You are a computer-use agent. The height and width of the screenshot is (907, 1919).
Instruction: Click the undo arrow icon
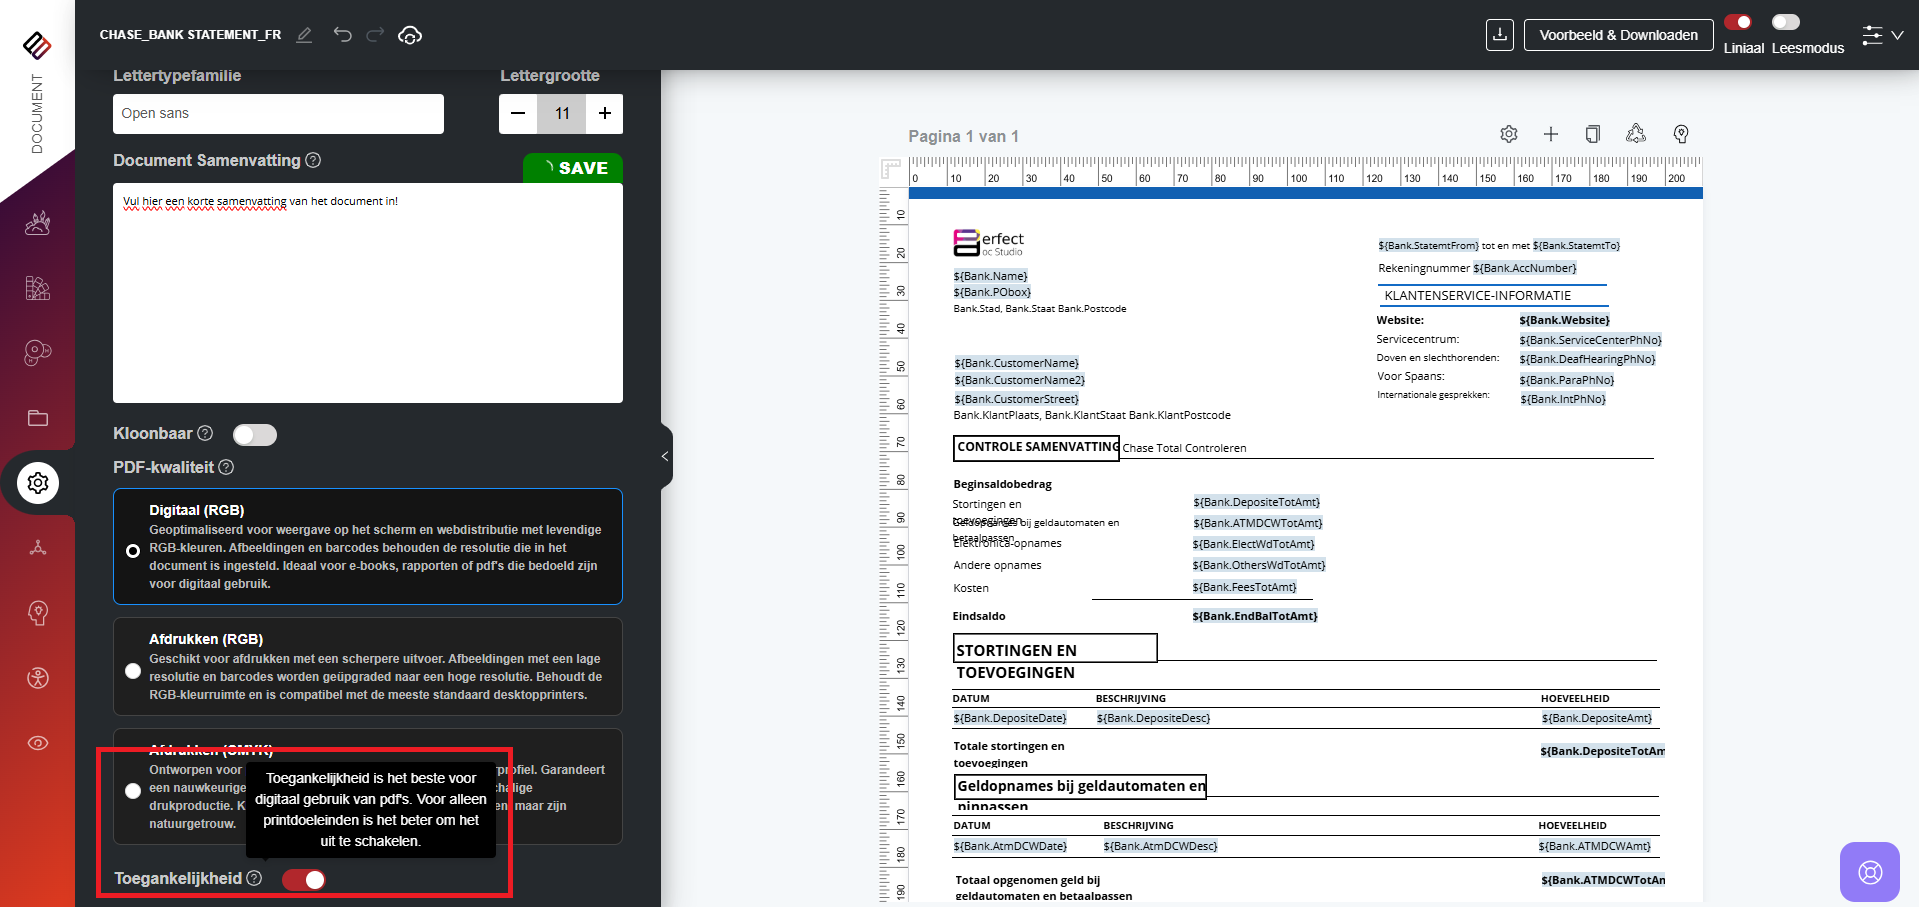point(343,35)
